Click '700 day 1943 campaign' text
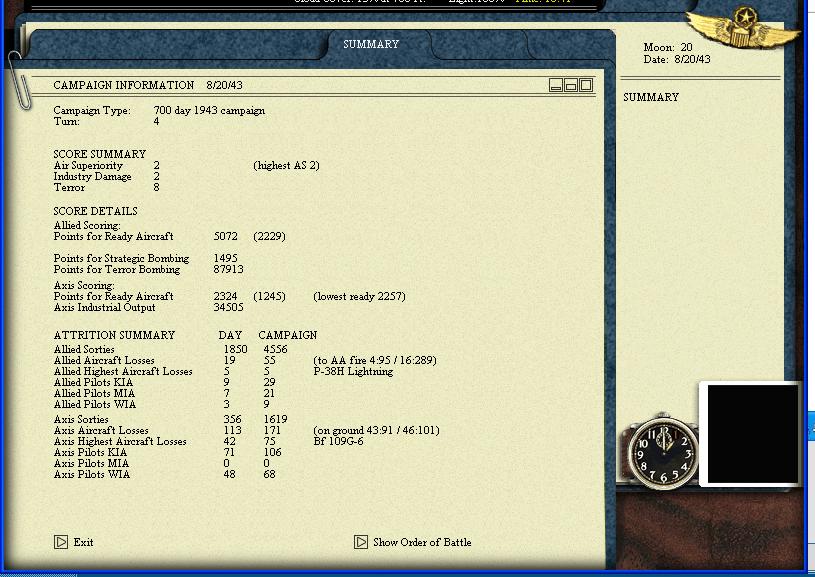The height and width of the screenshot is (577, 815). point(209,111)
